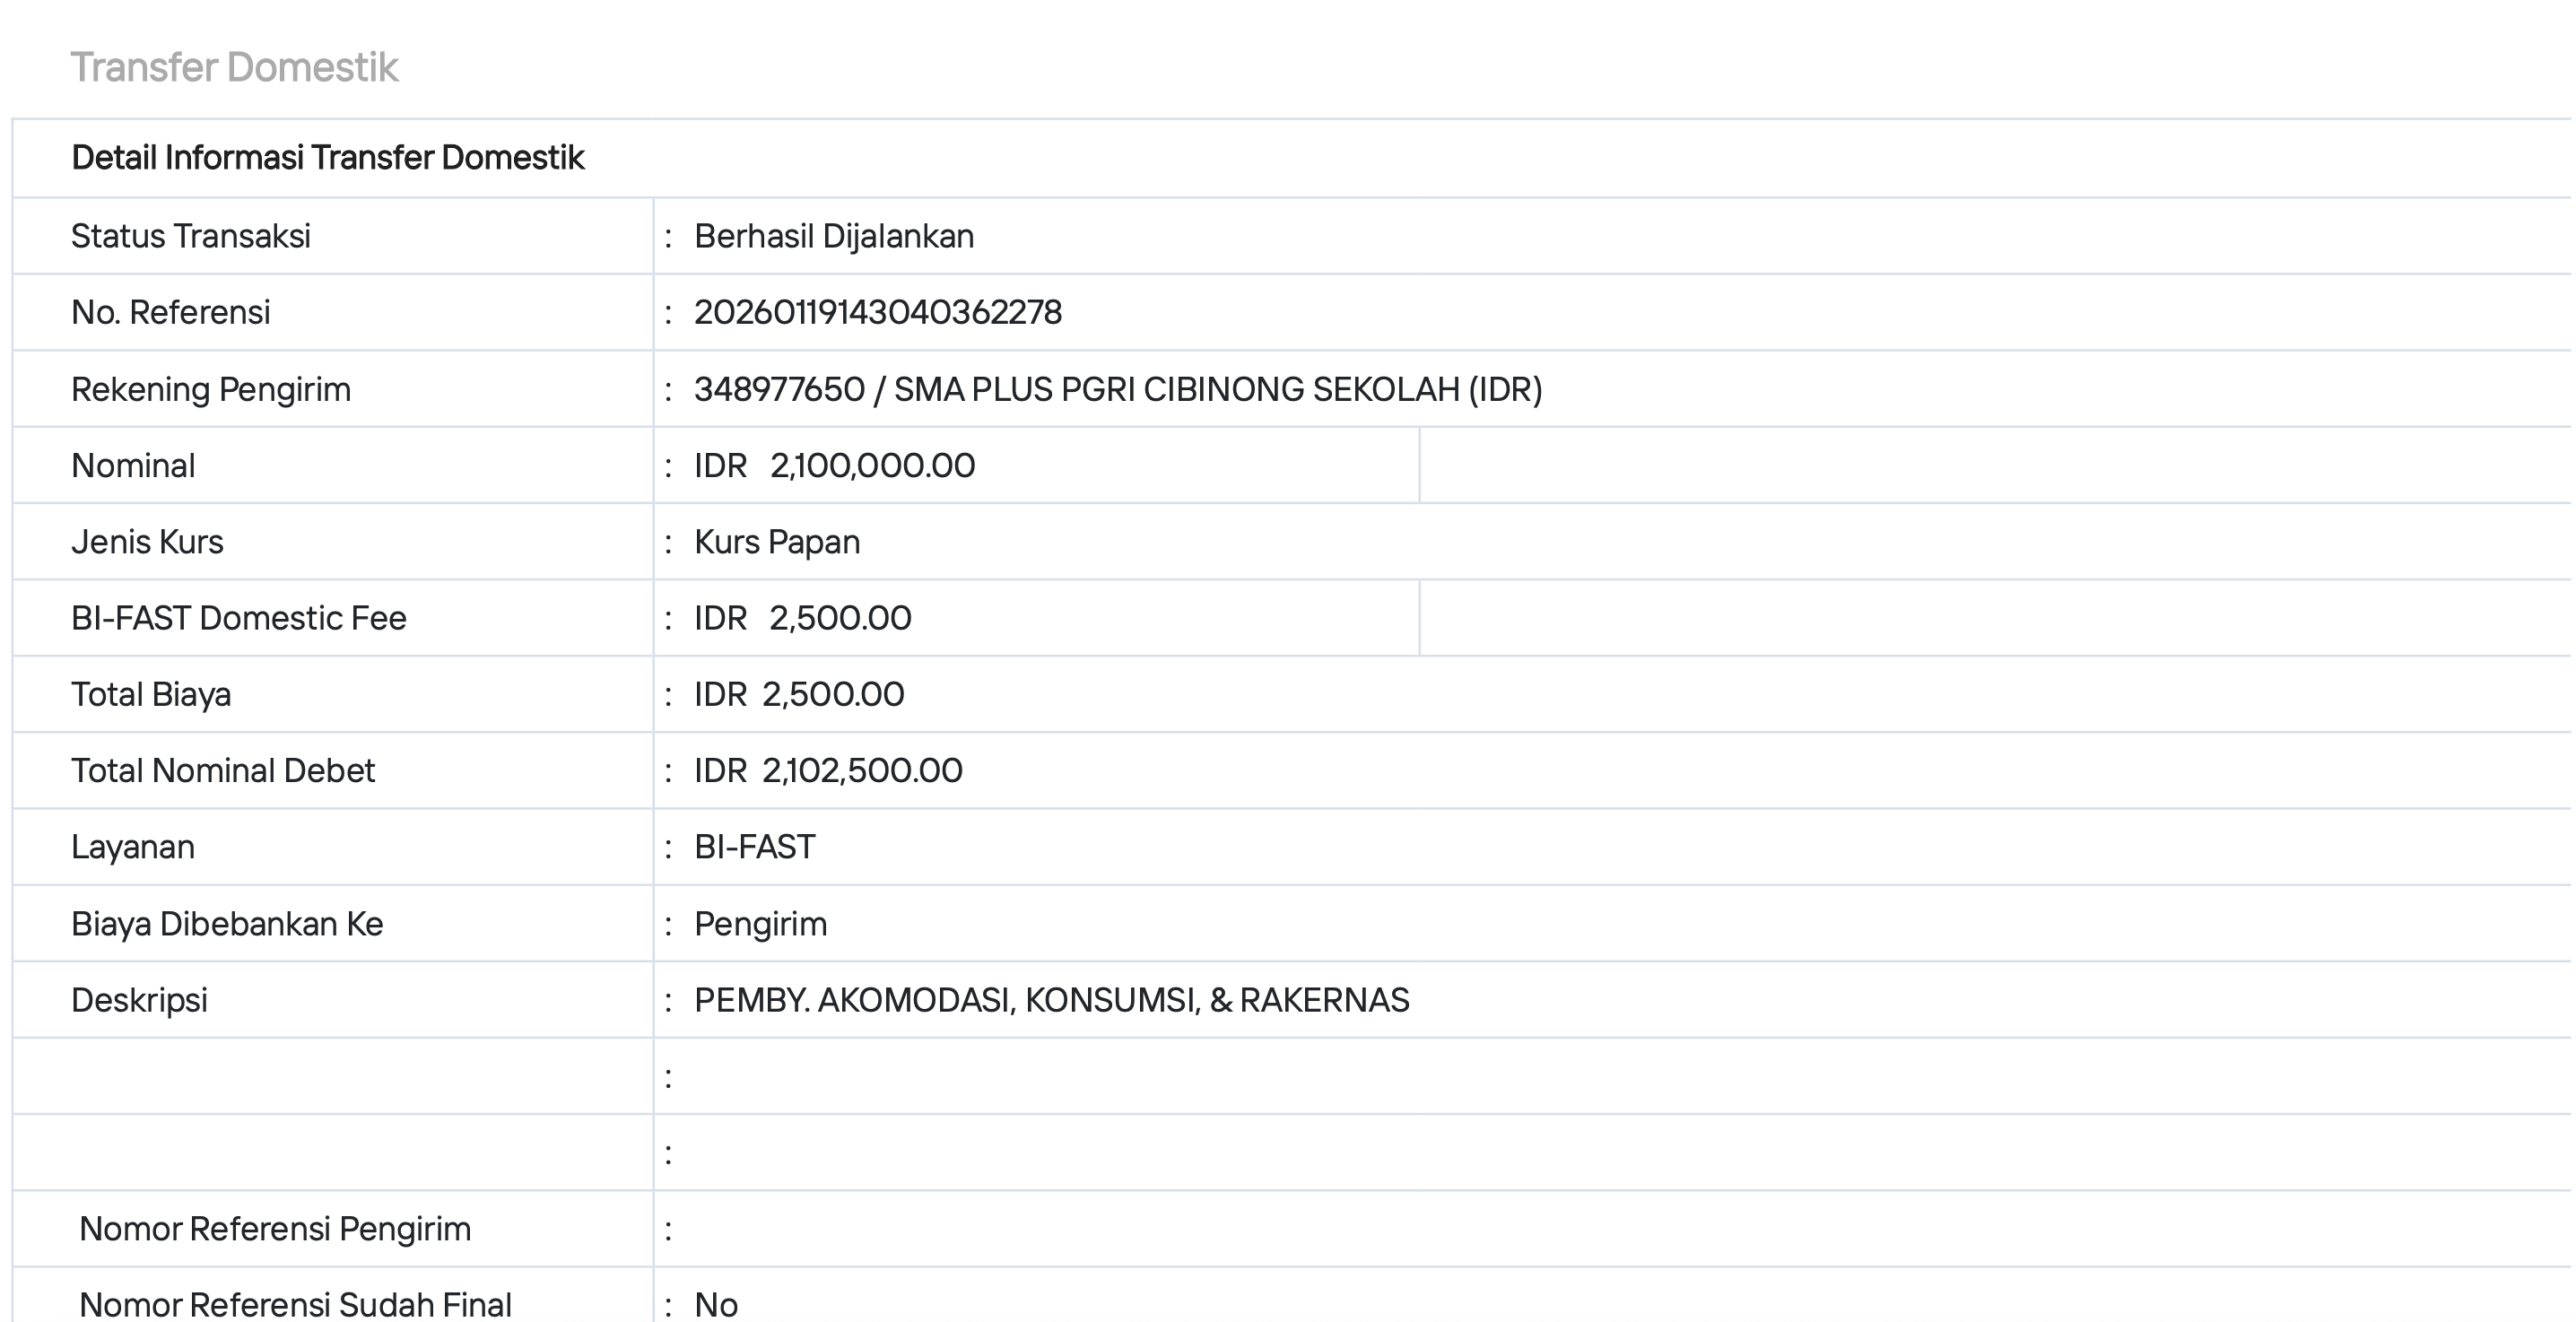Click the Deskripsi label
Screen dimensions: 2576x1322
(139, 1000)
